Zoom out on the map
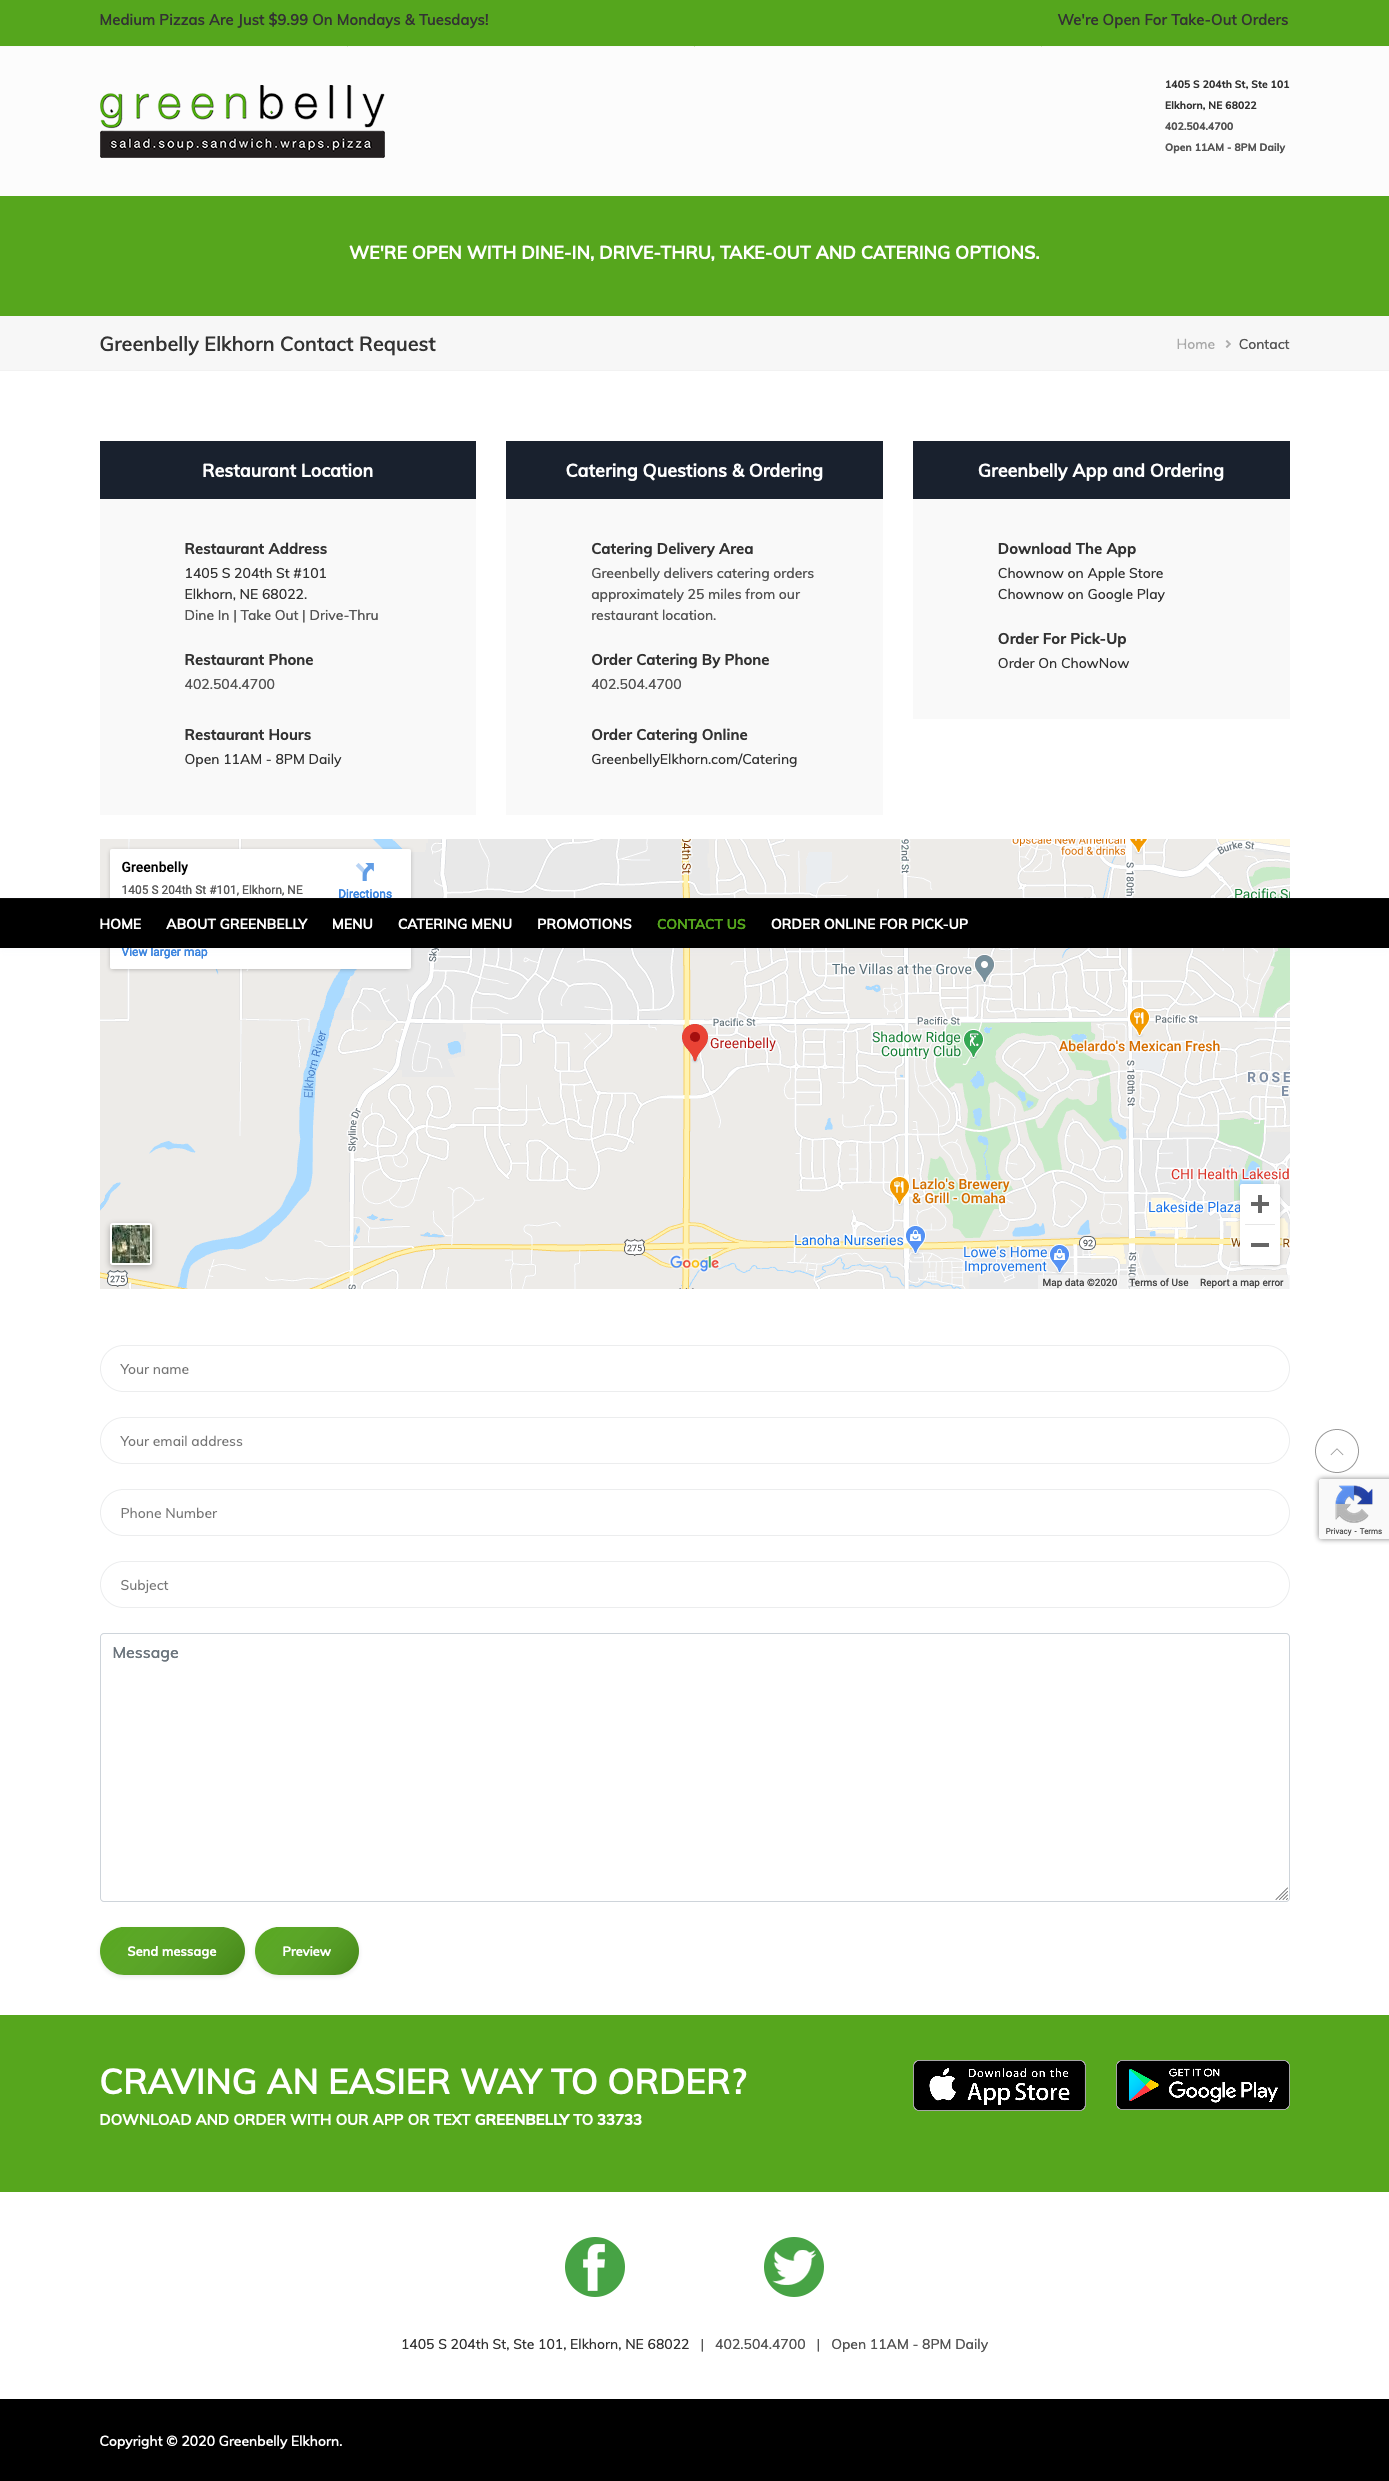The width and height of the screenshot is (1389, 2481). [1260, 1245]
